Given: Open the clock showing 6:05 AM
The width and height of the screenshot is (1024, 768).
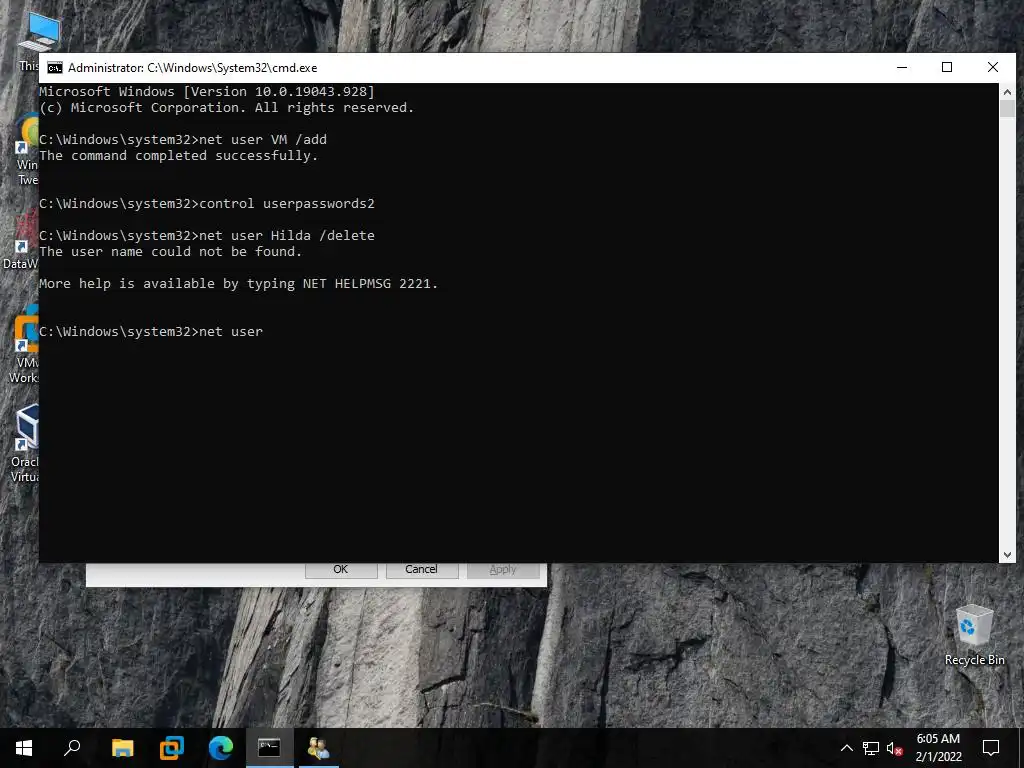Looking at the screenshot, I should pyautogui.click(x=938, y=748).
